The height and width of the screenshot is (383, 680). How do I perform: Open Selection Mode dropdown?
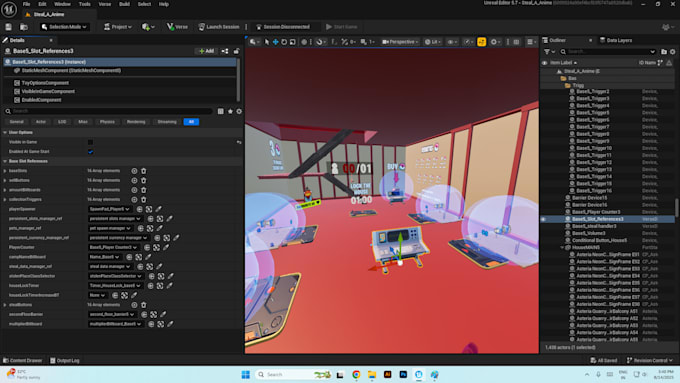pos(64,27)
